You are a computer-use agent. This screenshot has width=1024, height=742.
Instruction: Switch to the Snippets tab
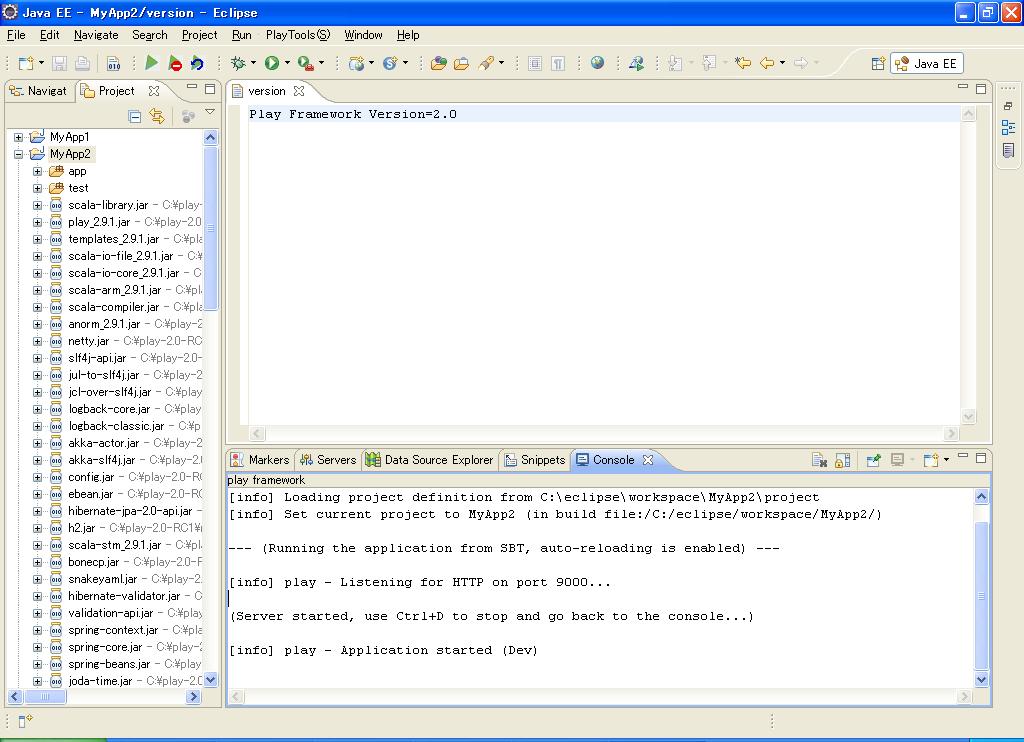pos(535,460)
